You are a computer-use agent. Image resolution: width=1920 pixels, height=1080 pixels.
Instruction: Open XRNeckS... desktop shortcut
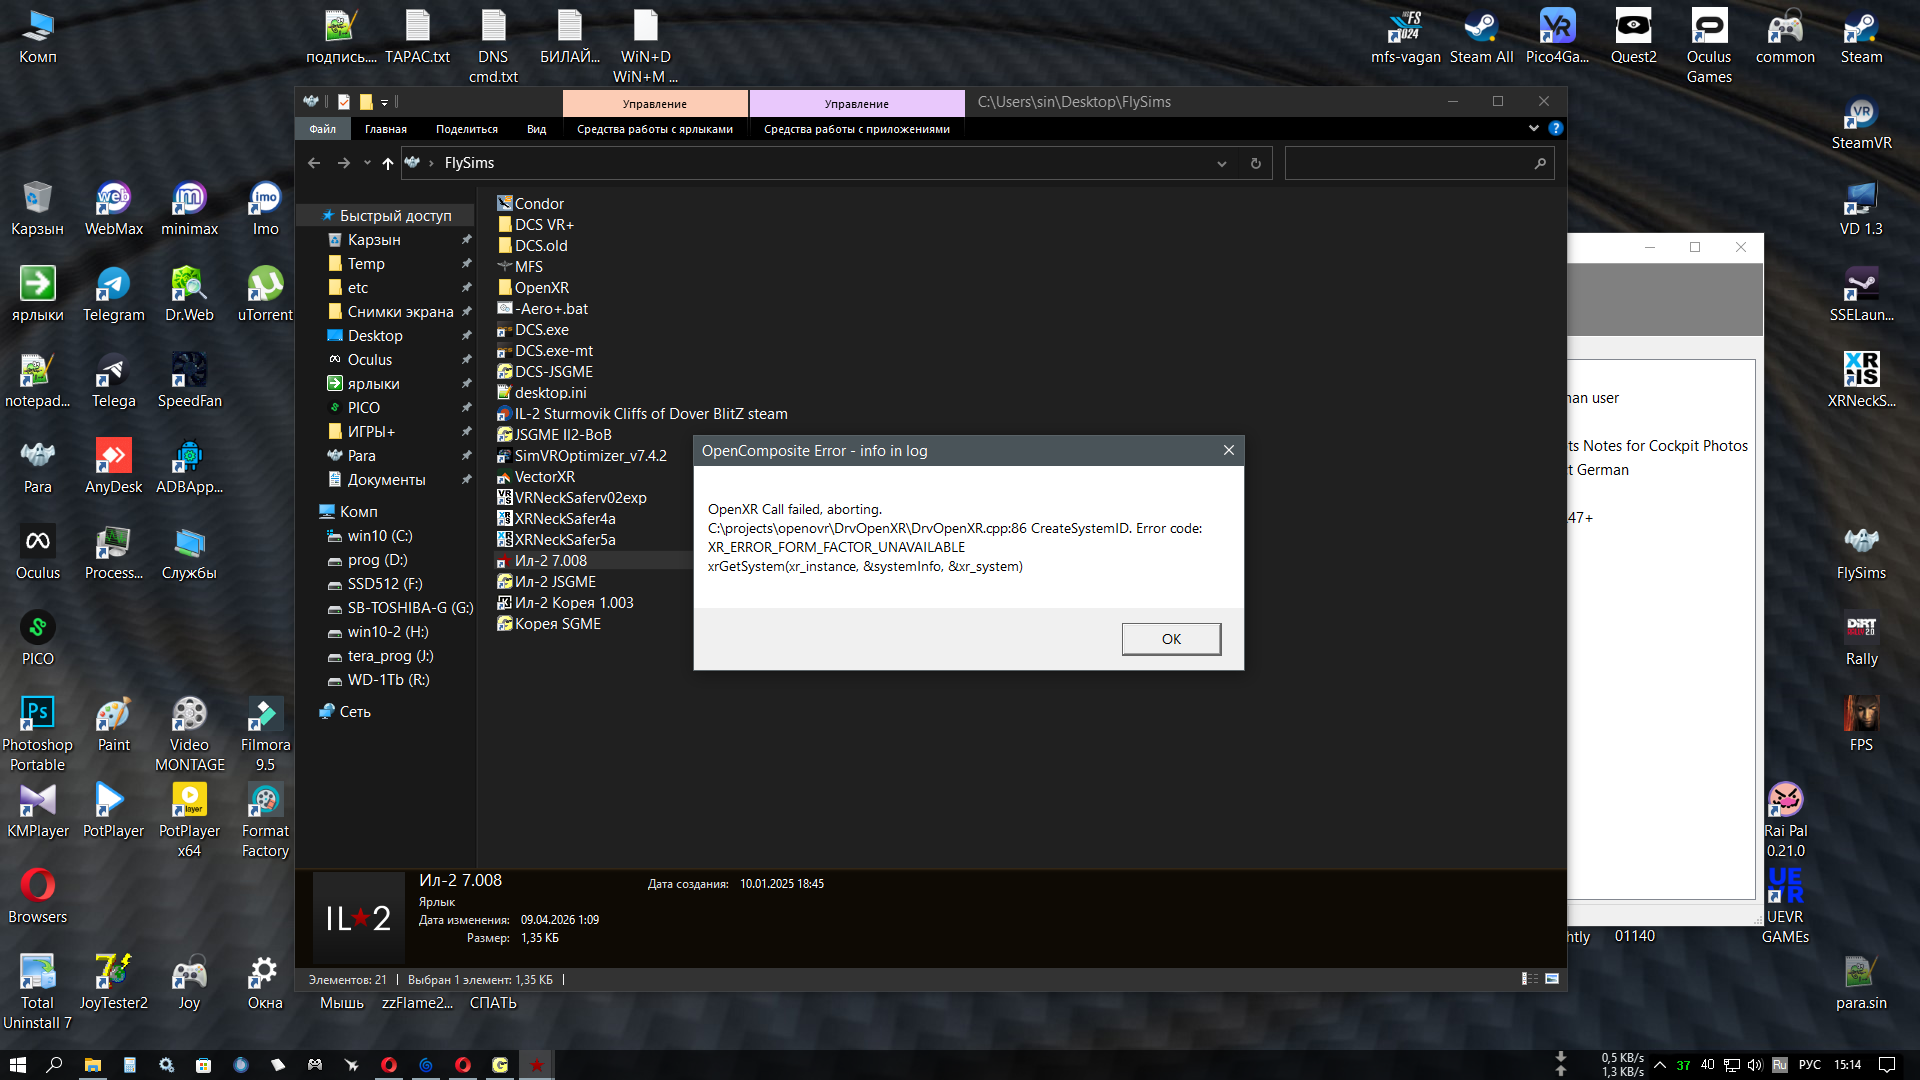(1861, 382)
